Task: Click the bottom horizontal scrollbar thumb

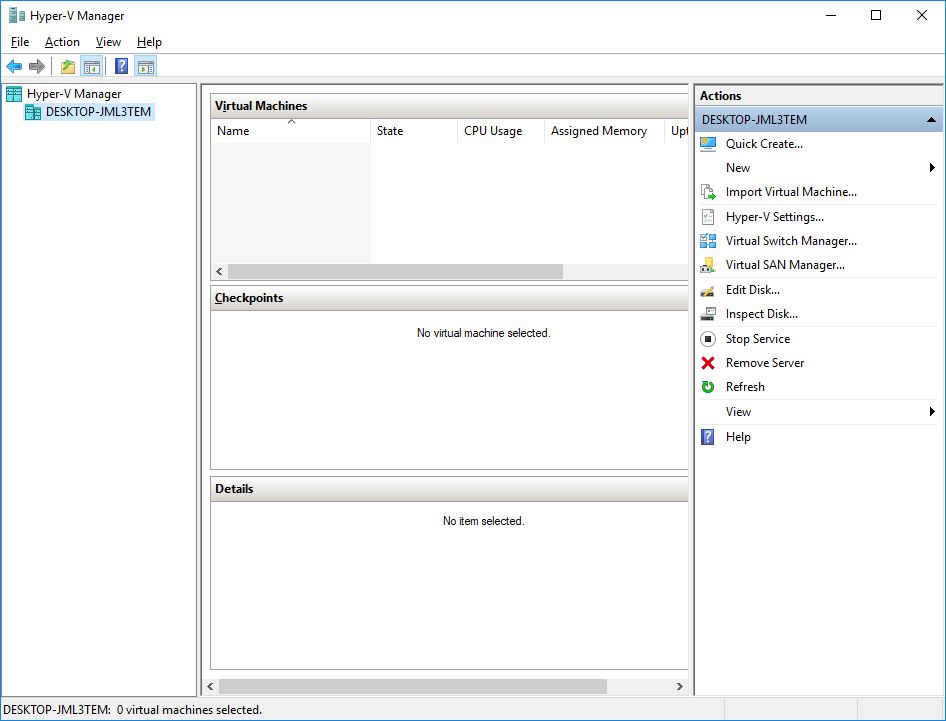Action: tap(413, 687)
